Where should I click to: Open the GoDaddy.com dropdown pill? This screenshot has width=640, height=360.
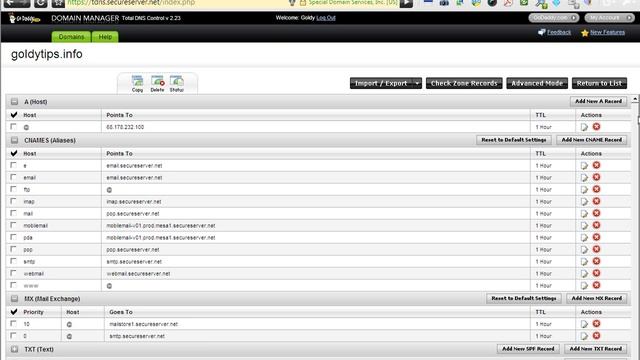[x=553, y=18]
